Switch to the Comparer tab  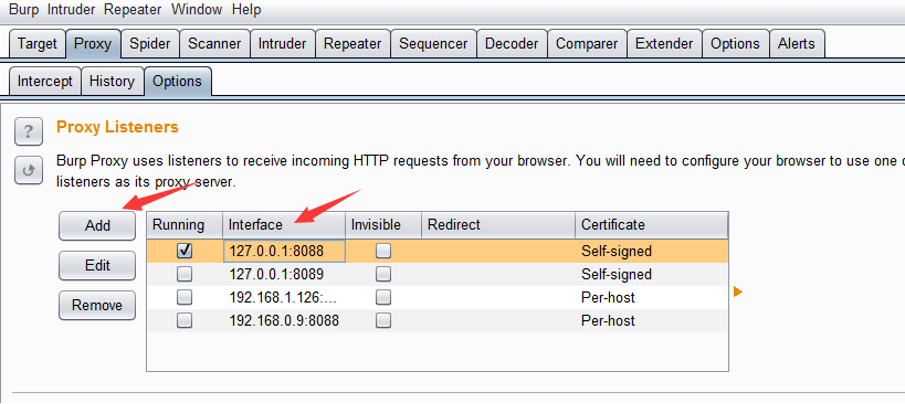[587, 44]
